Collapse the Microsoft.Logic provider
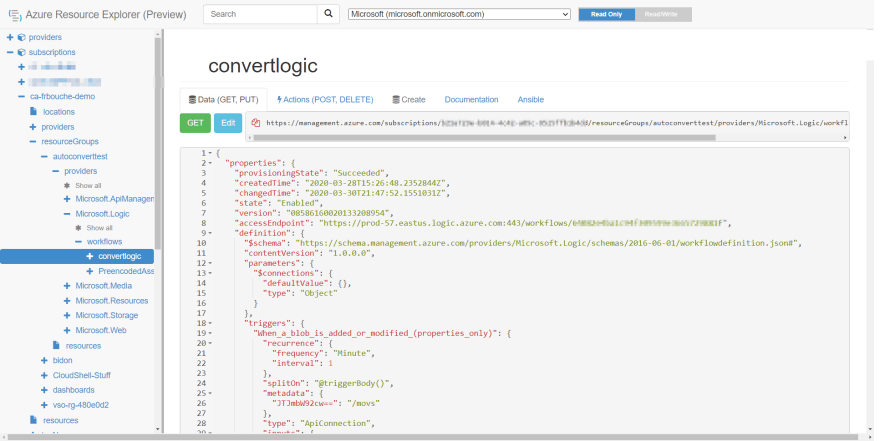880x441 pixels. tap(67, 214)
